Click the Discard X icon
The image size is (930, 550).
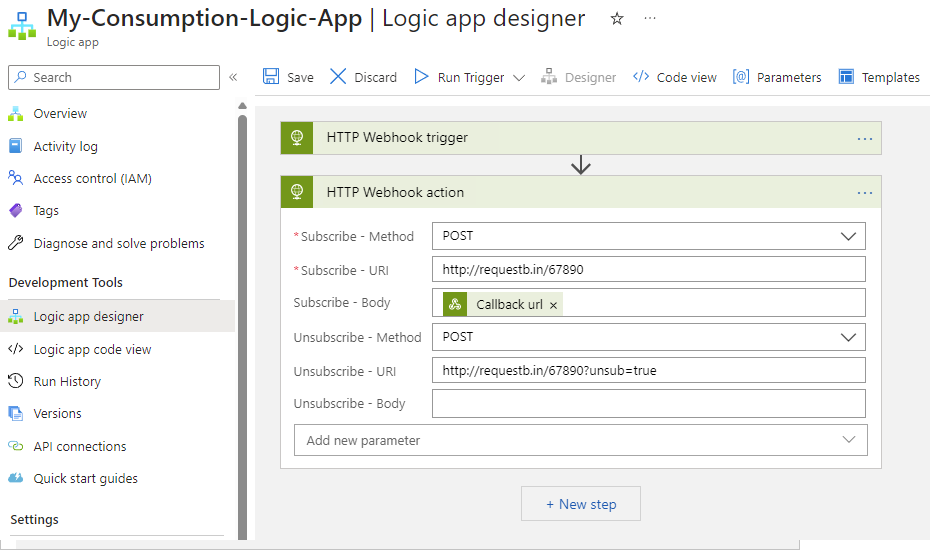point(338,77)
